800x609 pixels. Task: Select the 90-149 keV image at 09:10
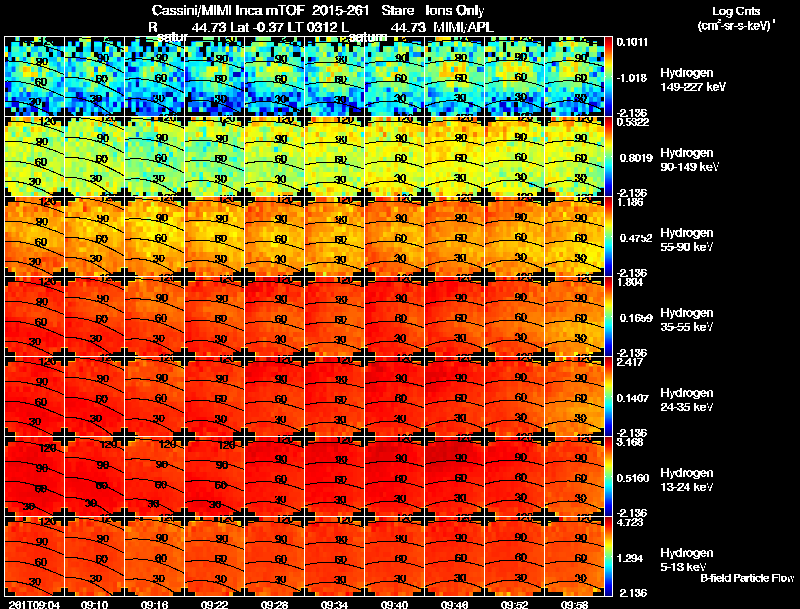(x=94, y=157)
